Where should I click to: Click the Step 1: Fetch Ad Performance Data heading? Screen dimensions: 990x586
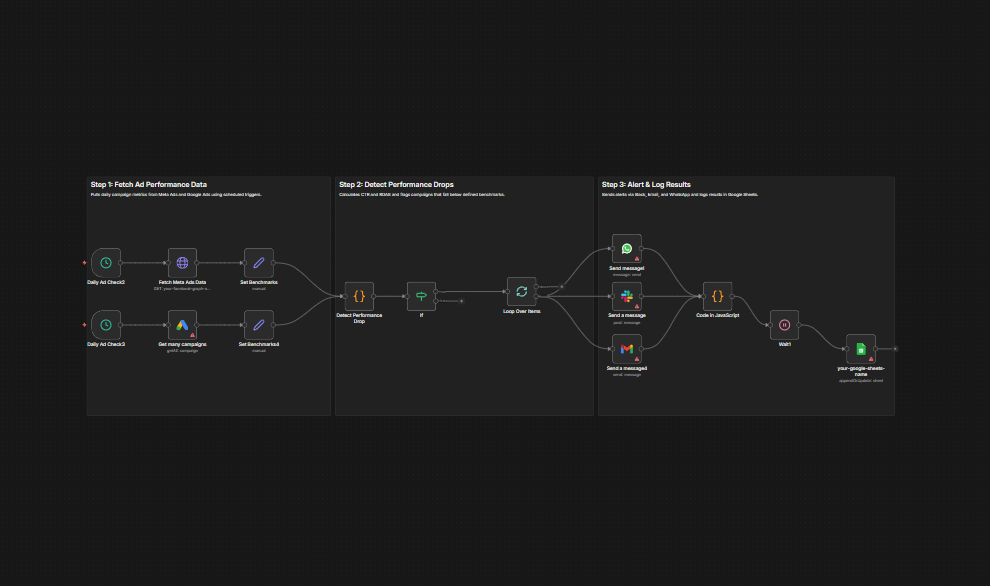point(149,185)
